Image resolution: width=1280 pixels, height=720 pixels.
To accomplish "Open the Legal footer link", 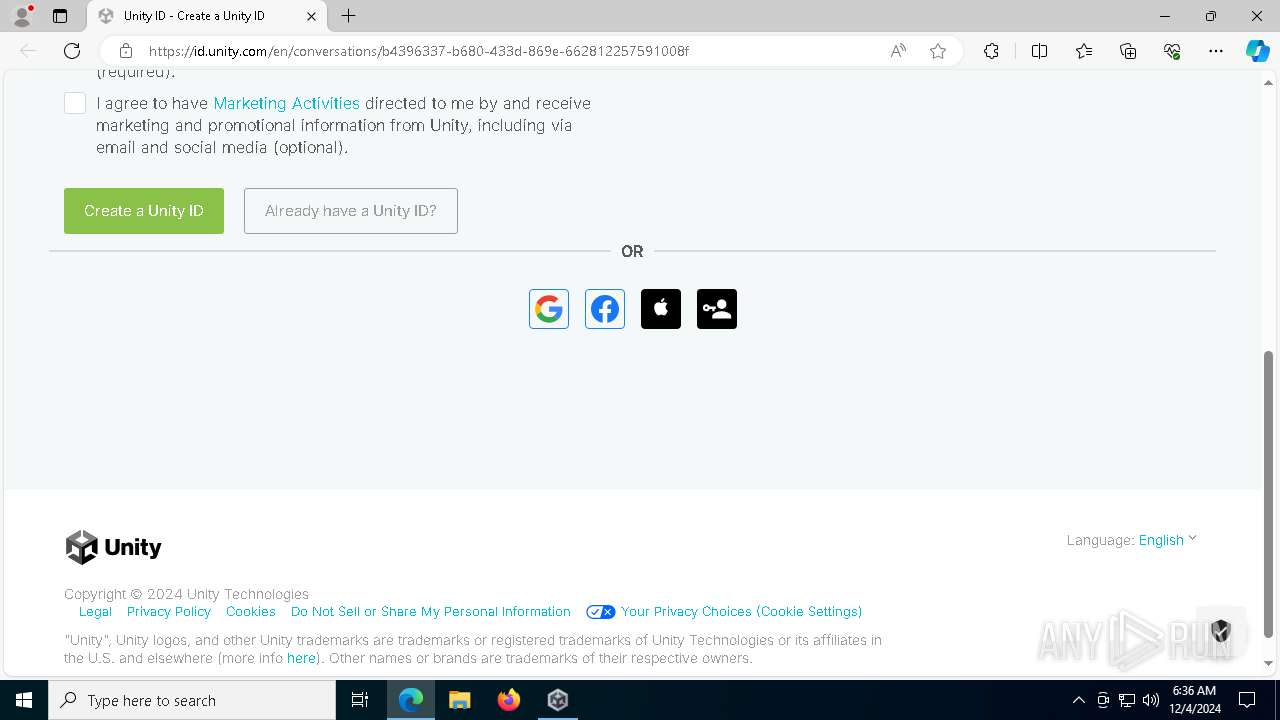I will (95, 611).
